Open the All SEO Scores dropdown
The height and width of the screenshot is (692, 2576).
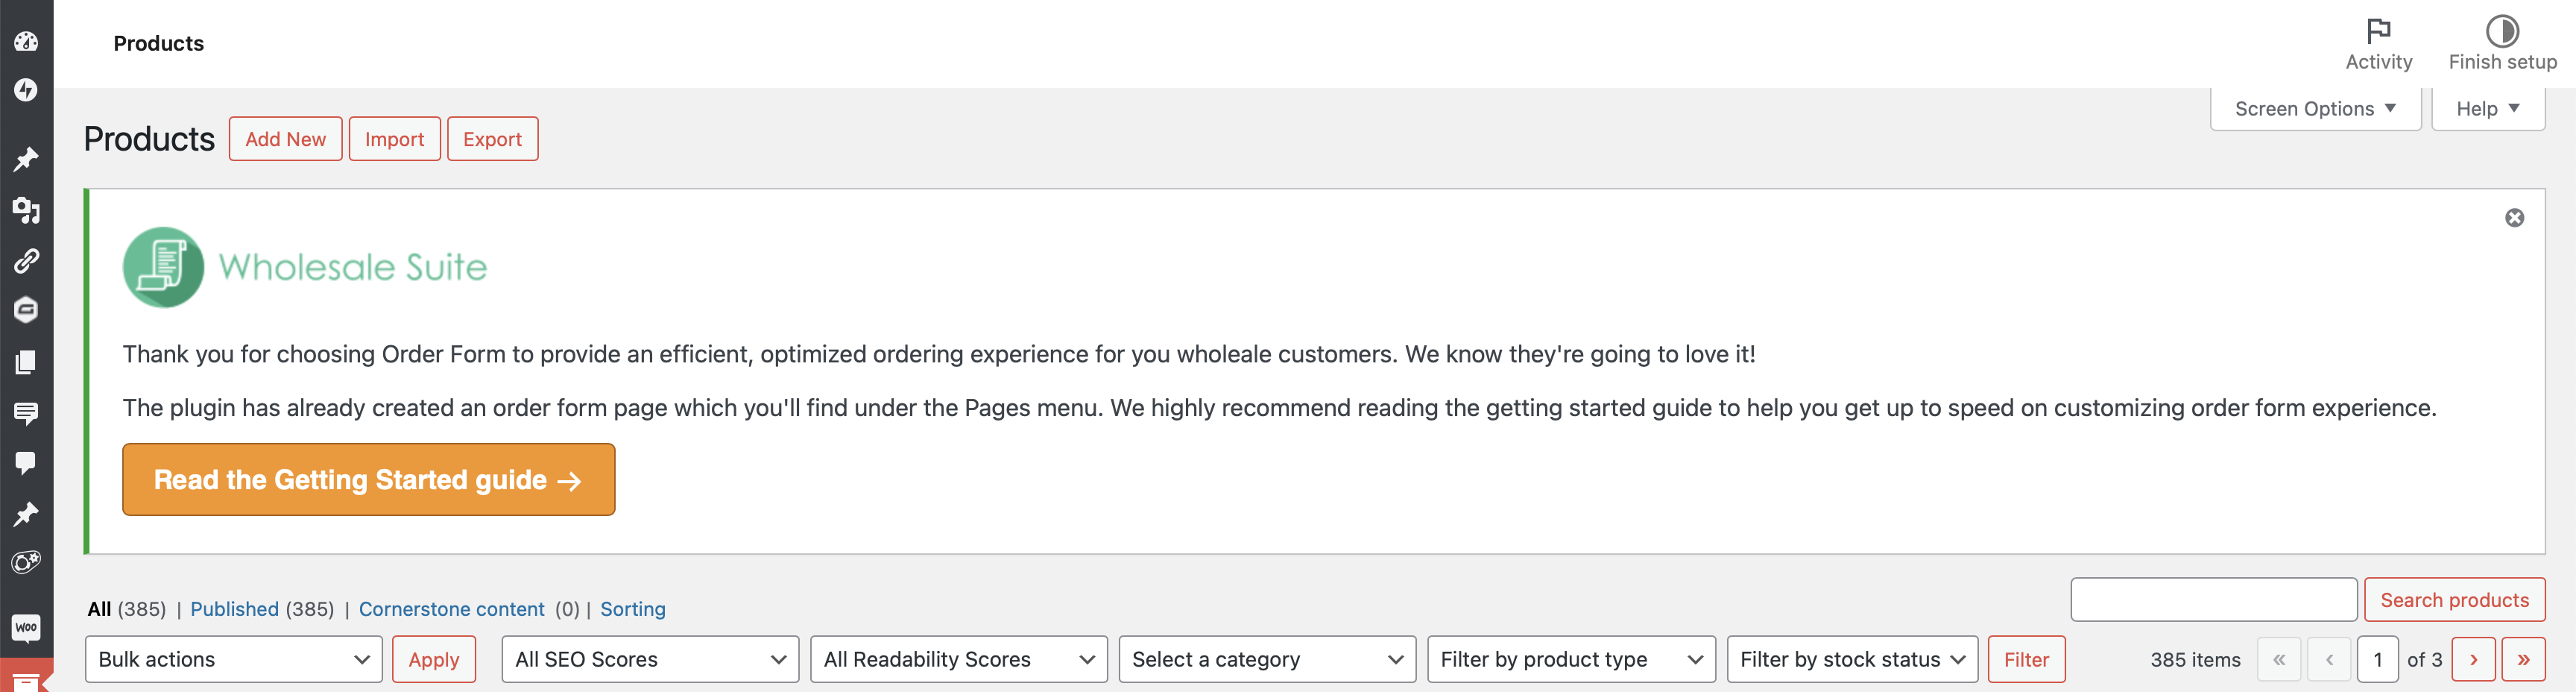[x=650, y=659]
